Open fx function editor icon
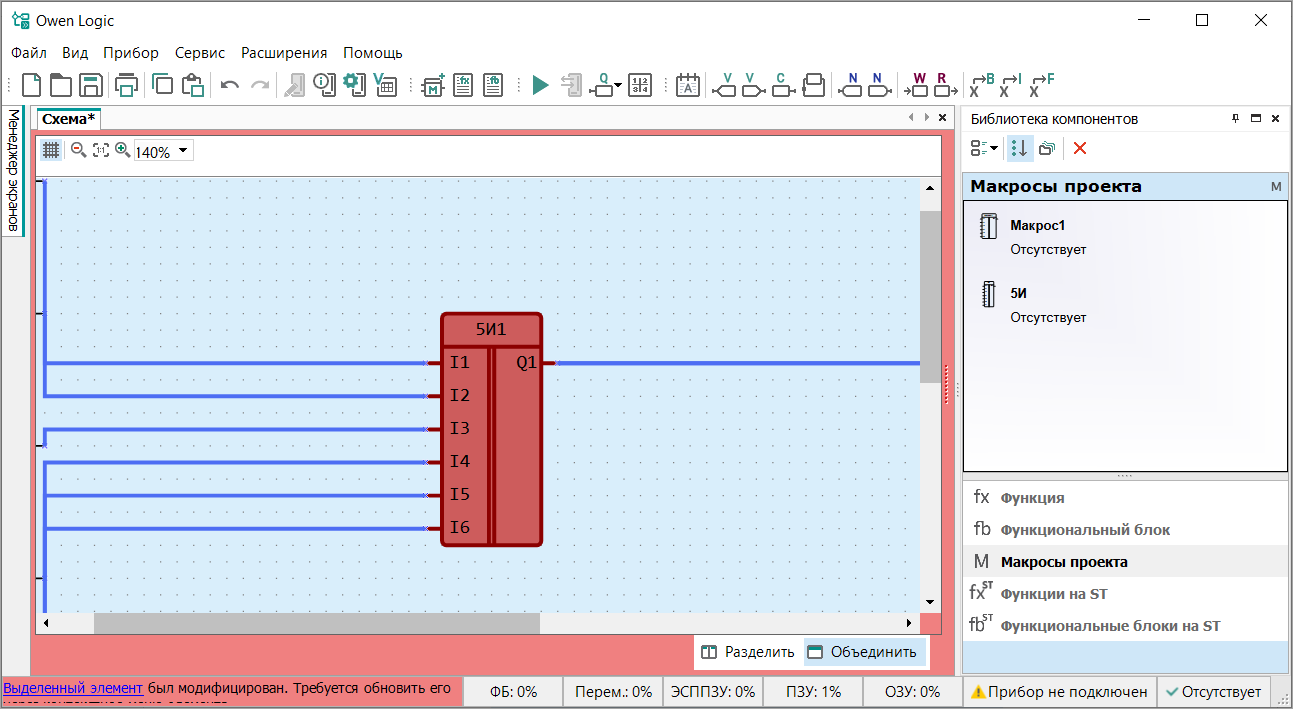Screen dimensions: 1293x709 tap(463, 86)
